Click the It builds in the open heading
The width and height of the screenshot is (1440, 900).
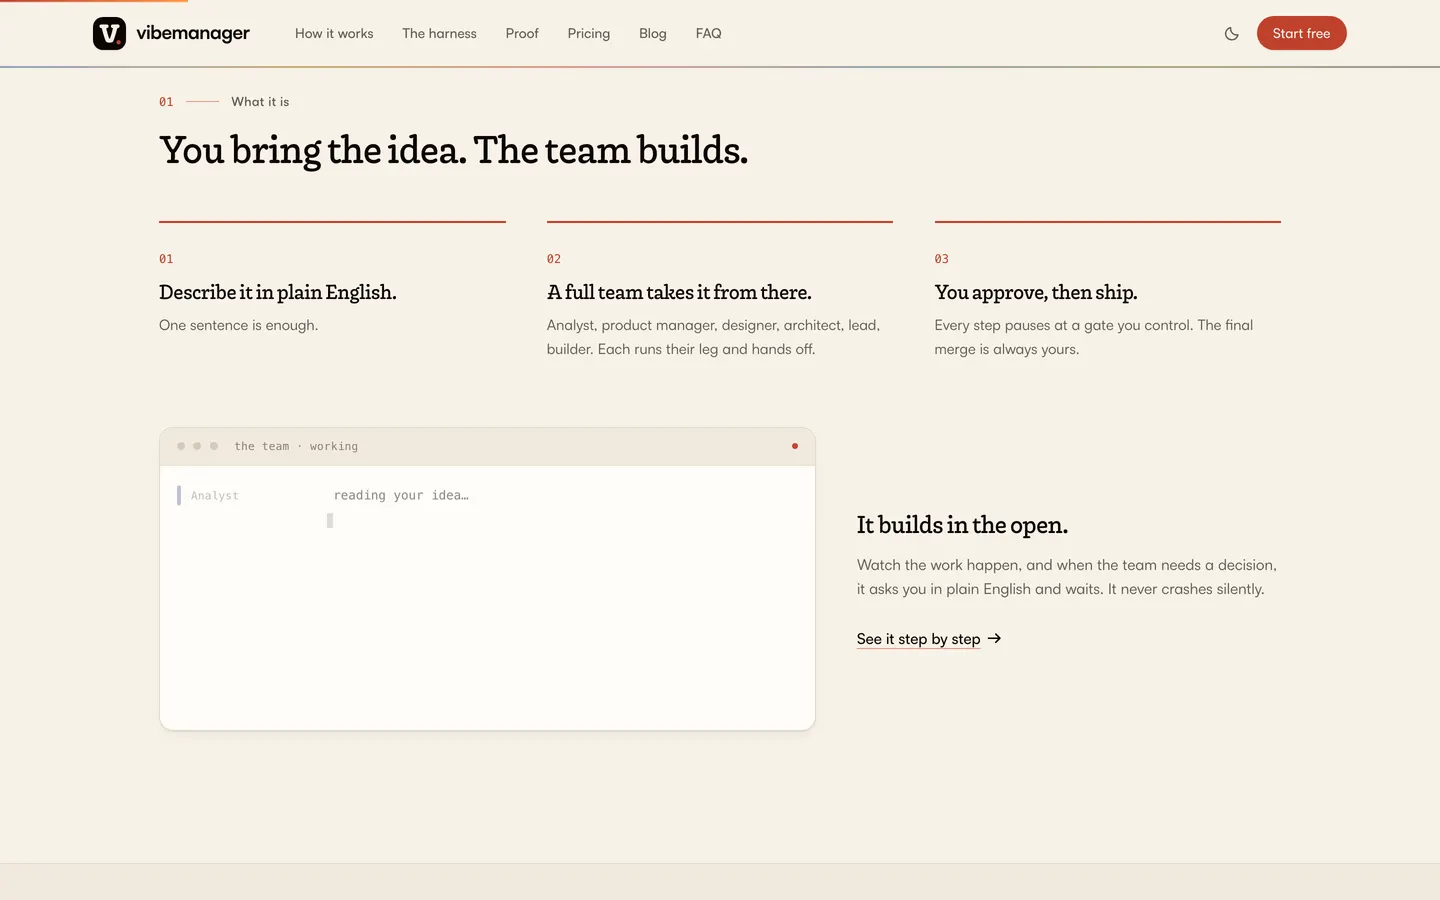tap(962, 525)
